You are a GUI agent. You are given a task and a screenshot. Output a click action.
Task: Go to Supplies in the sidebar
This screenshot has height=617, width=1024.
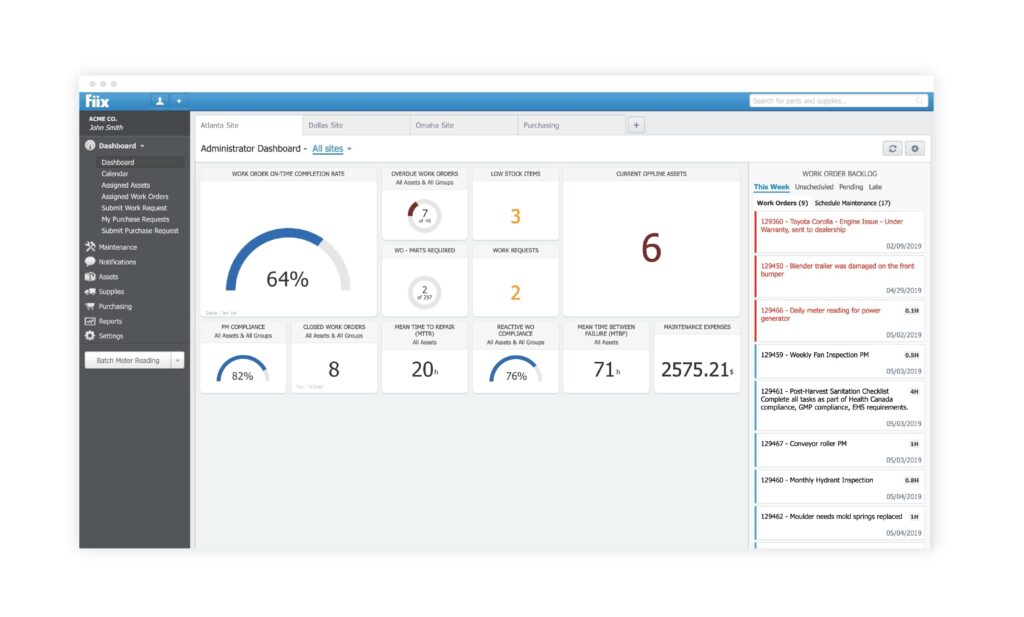(x=111, y=292)
